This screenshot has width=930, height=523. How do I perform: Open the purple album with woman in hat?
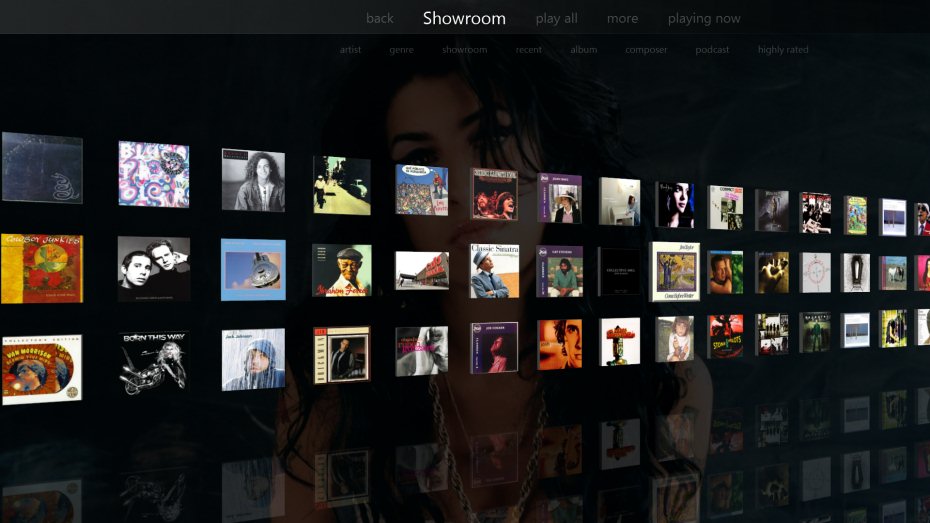pyautogui.click(x=559, y=198)
